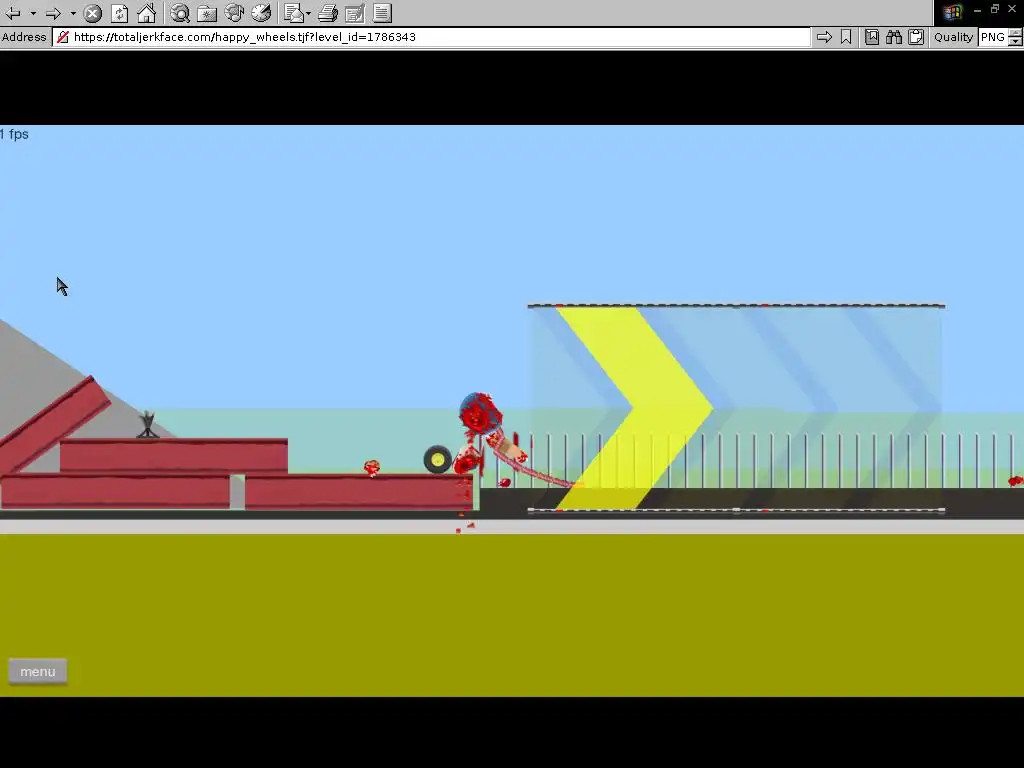Open the Back history dropdown arrow
This screenshot has height=768, width=1024.
pos(33,13)
